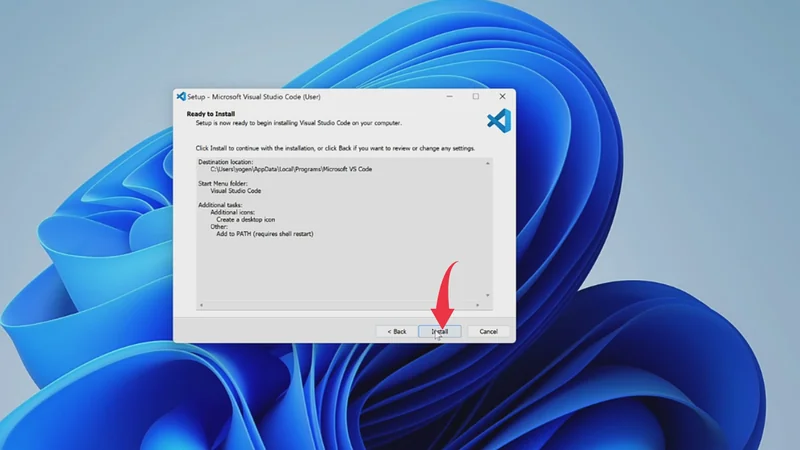Click the summary box scroll up arrow
800x450 pixels.
click(488, 161)
